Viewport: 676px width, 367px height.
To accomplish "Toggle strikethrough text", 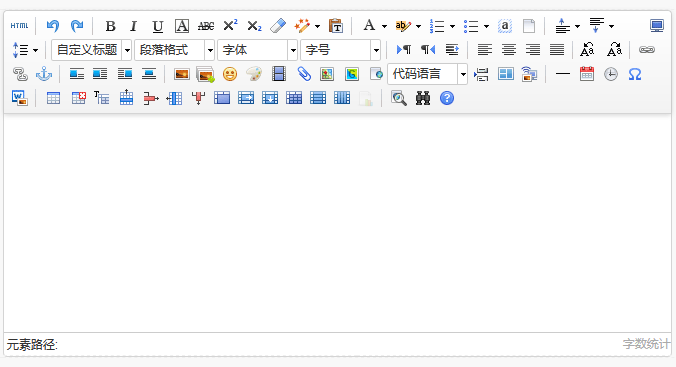I will (x=206, y=26).
